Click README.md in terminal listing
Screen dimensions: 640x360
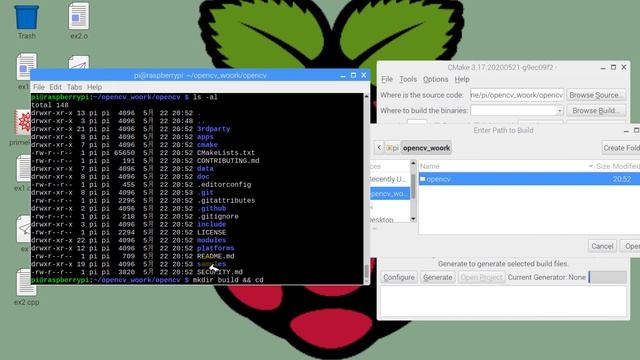[x=216, y=256]
